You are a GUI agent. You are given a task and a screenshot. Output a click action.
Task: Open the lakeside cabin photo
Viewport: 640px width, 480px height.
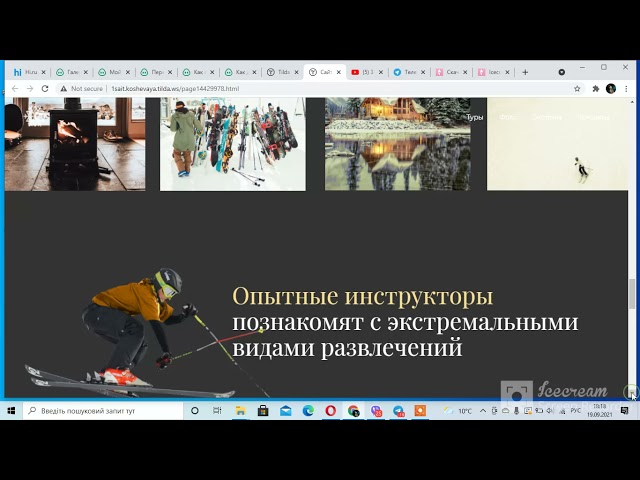click(x=398, y=144)
